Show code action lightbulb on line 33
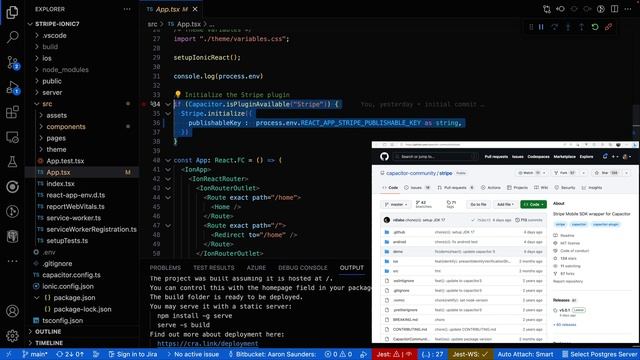This screenshot has width=640, height=360. coord(178,95)
